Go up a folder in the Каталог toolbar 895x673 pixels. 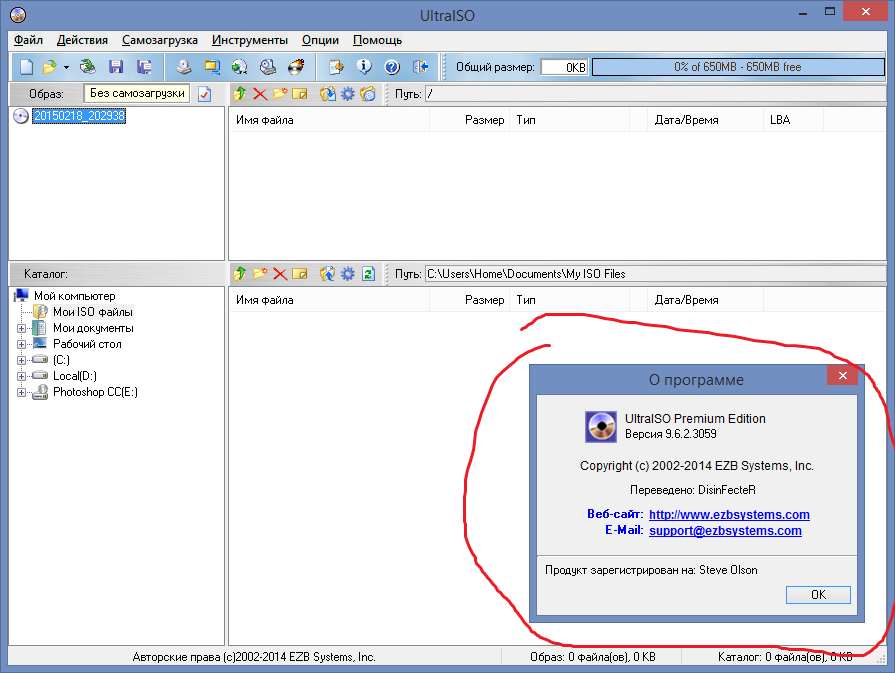click(x=240, y=274)
